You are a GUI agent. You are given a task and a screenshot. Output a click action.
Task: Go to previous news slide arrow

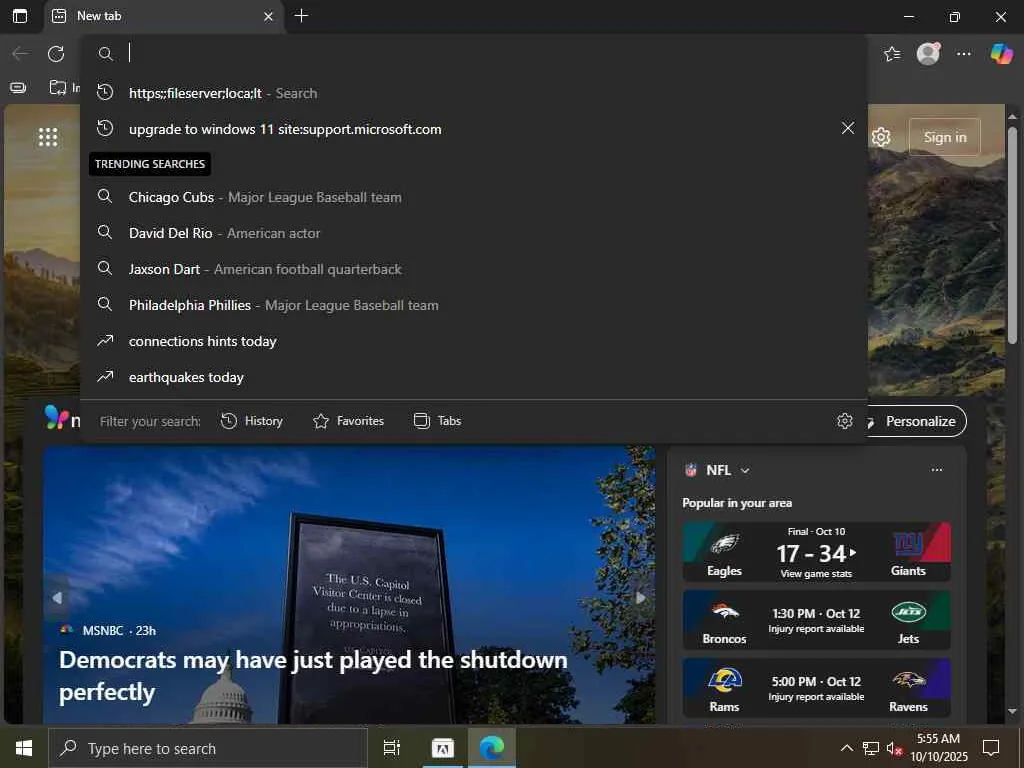pos(57,598)
